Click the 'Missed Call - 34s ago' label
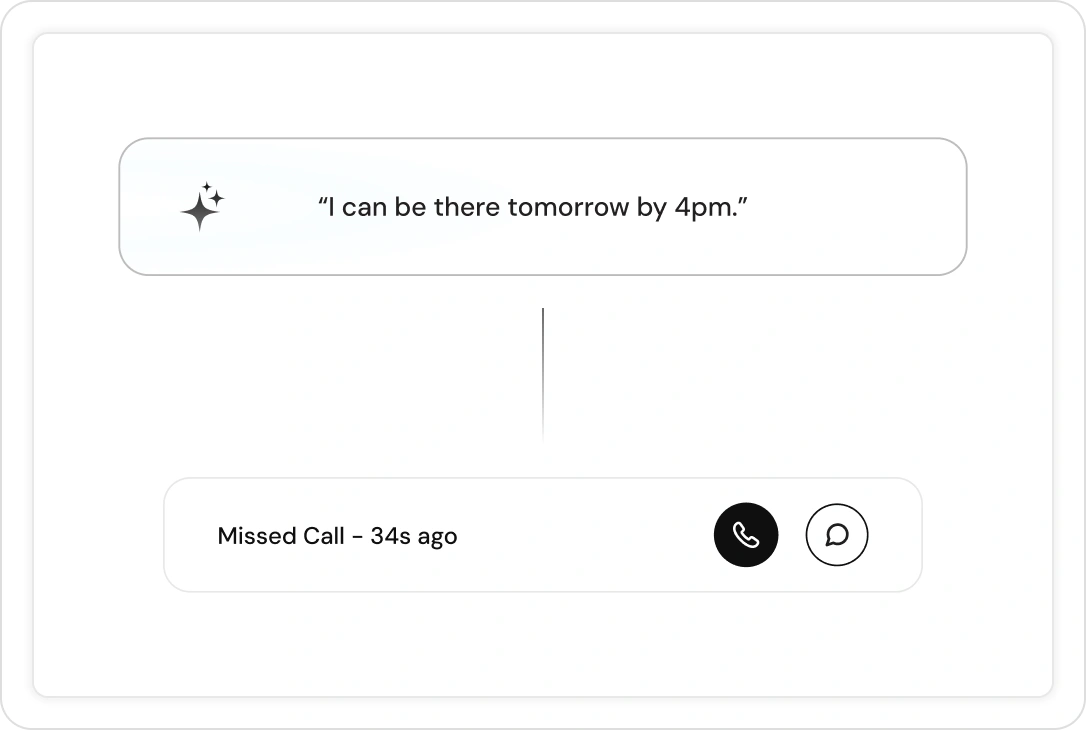This screenshot has height=730, width=1086. 337,536
